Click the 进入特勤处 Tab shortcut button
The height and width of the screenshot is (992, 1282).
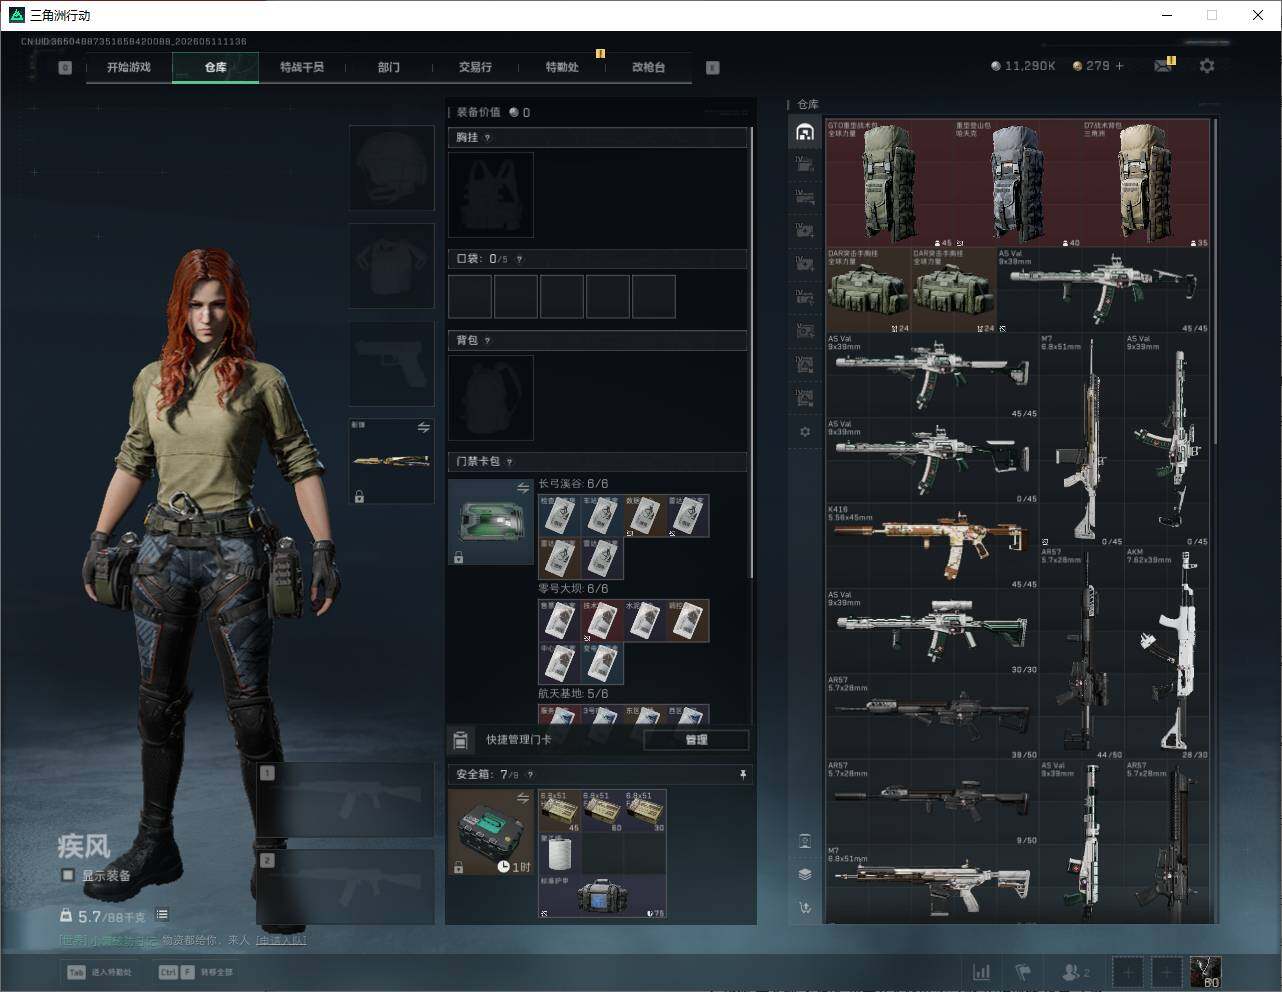click(x=99, y=972)
